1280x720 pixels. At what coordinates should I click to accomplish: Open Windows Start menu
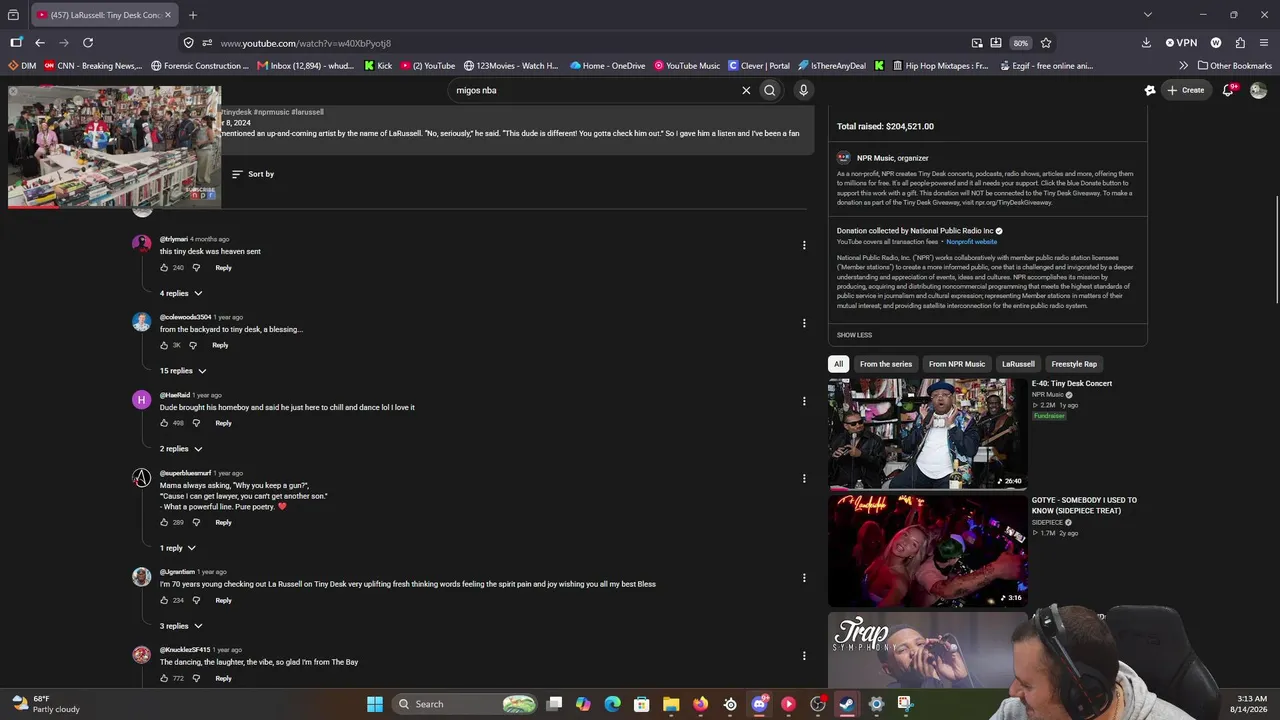pyautogui.click(x=375, y=704)
